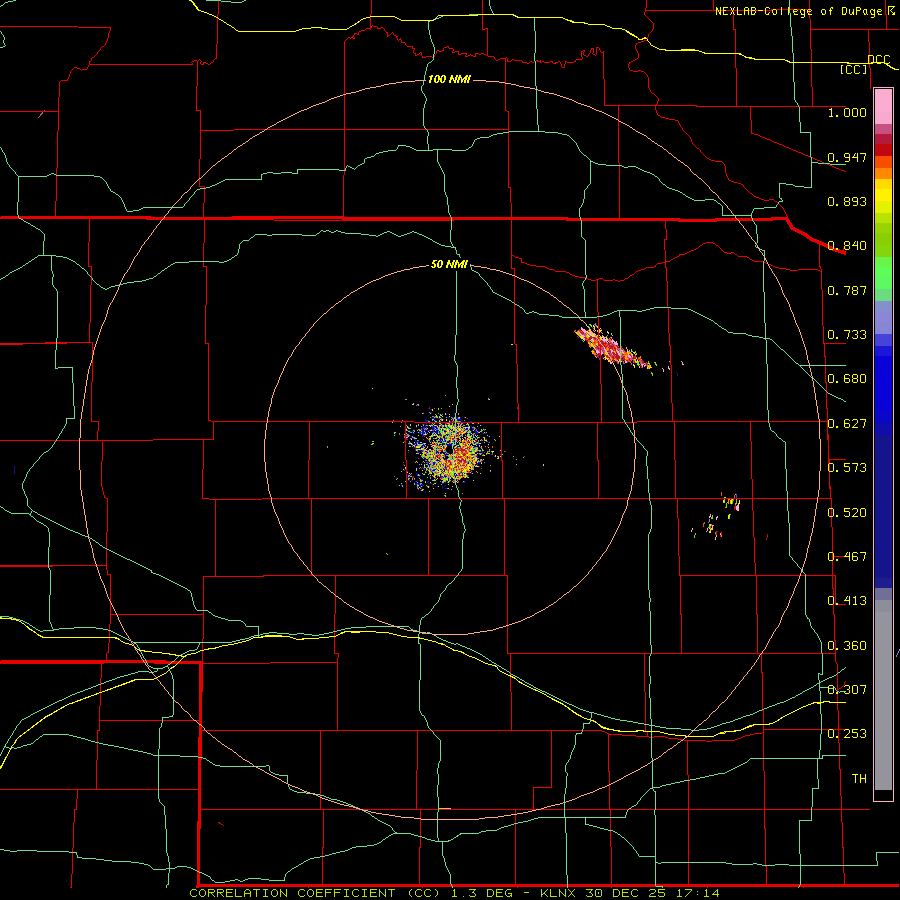This screenshot has width=900, height=900.
Task: Select the 0.627 scale value
Action: tap(847, 423)
